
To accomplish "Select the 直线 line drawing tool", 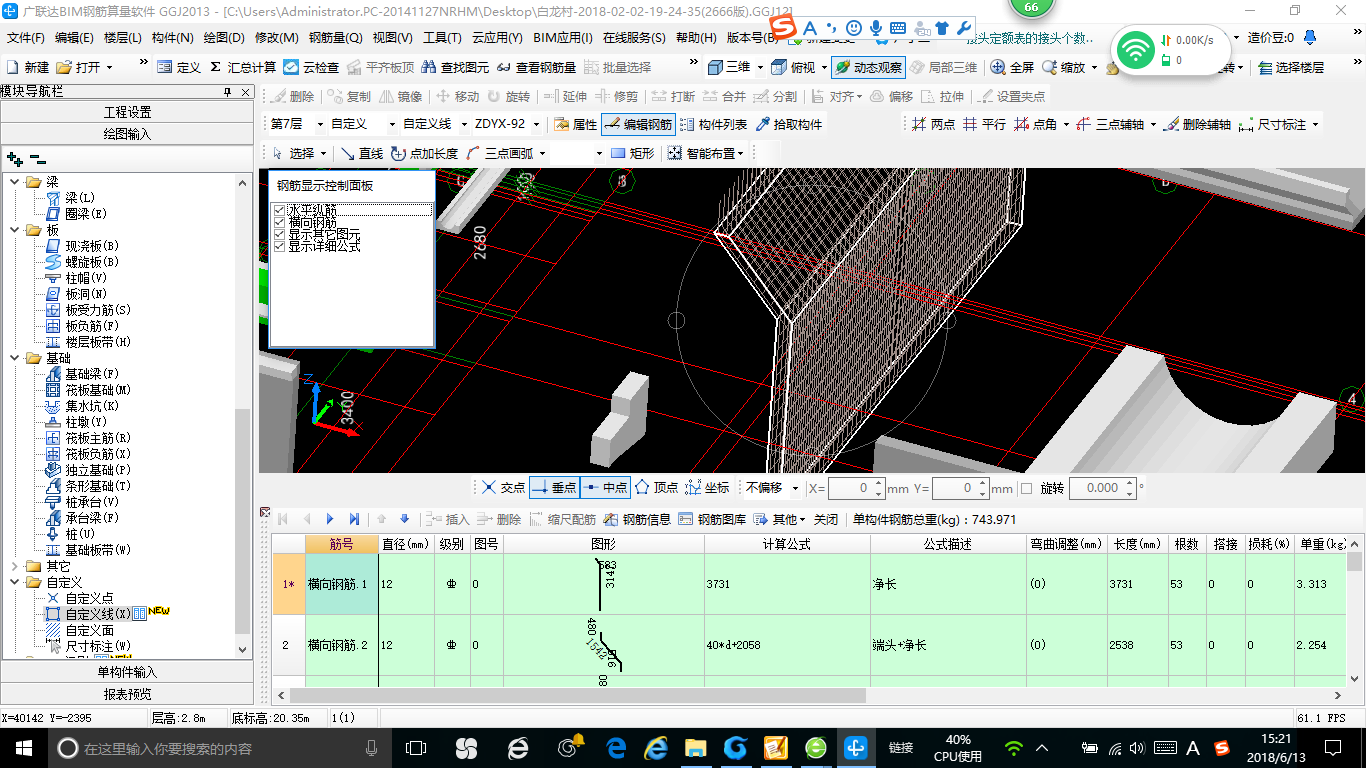I will 361,153.
